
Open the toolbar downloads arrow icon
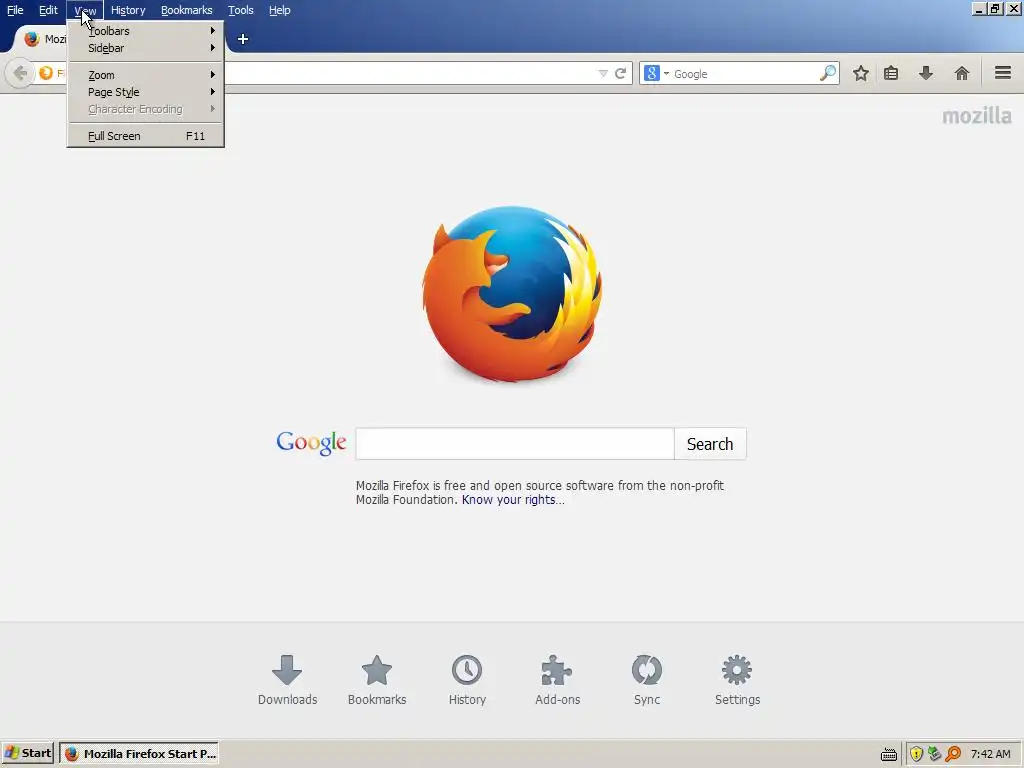[926, 73]
